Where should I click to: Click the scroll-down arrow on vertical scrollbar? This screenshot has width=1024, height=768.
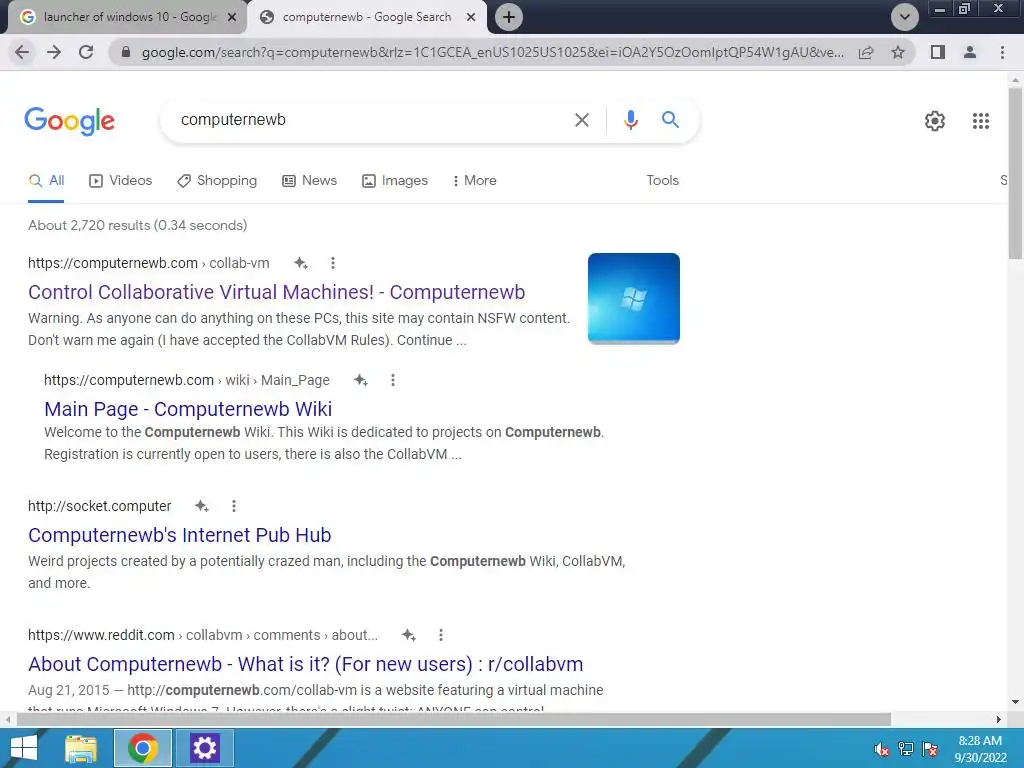1015,703
